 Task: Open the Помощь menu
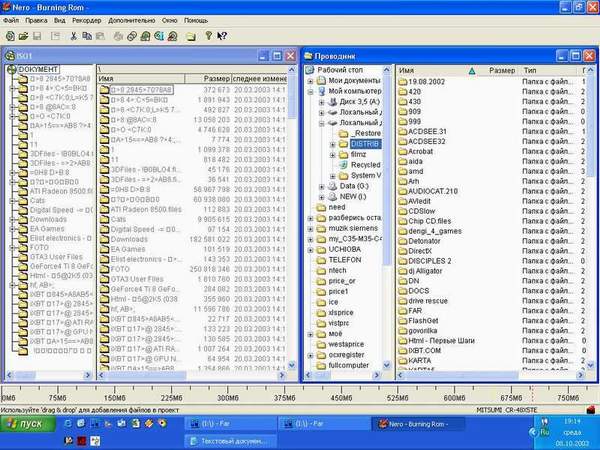tap(196, 19)
